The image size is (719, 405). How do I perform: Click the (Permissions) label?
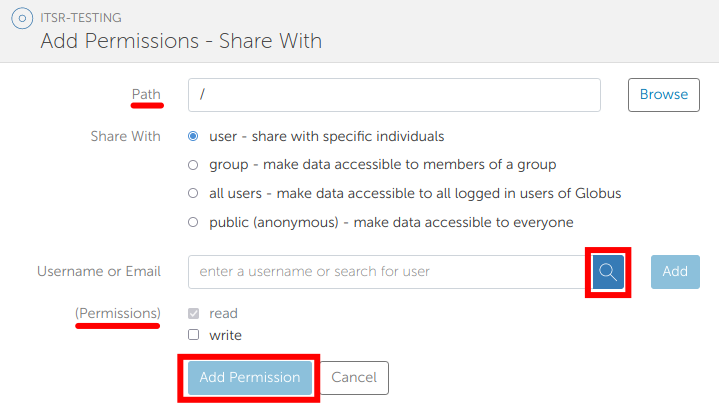click(118, 314)
